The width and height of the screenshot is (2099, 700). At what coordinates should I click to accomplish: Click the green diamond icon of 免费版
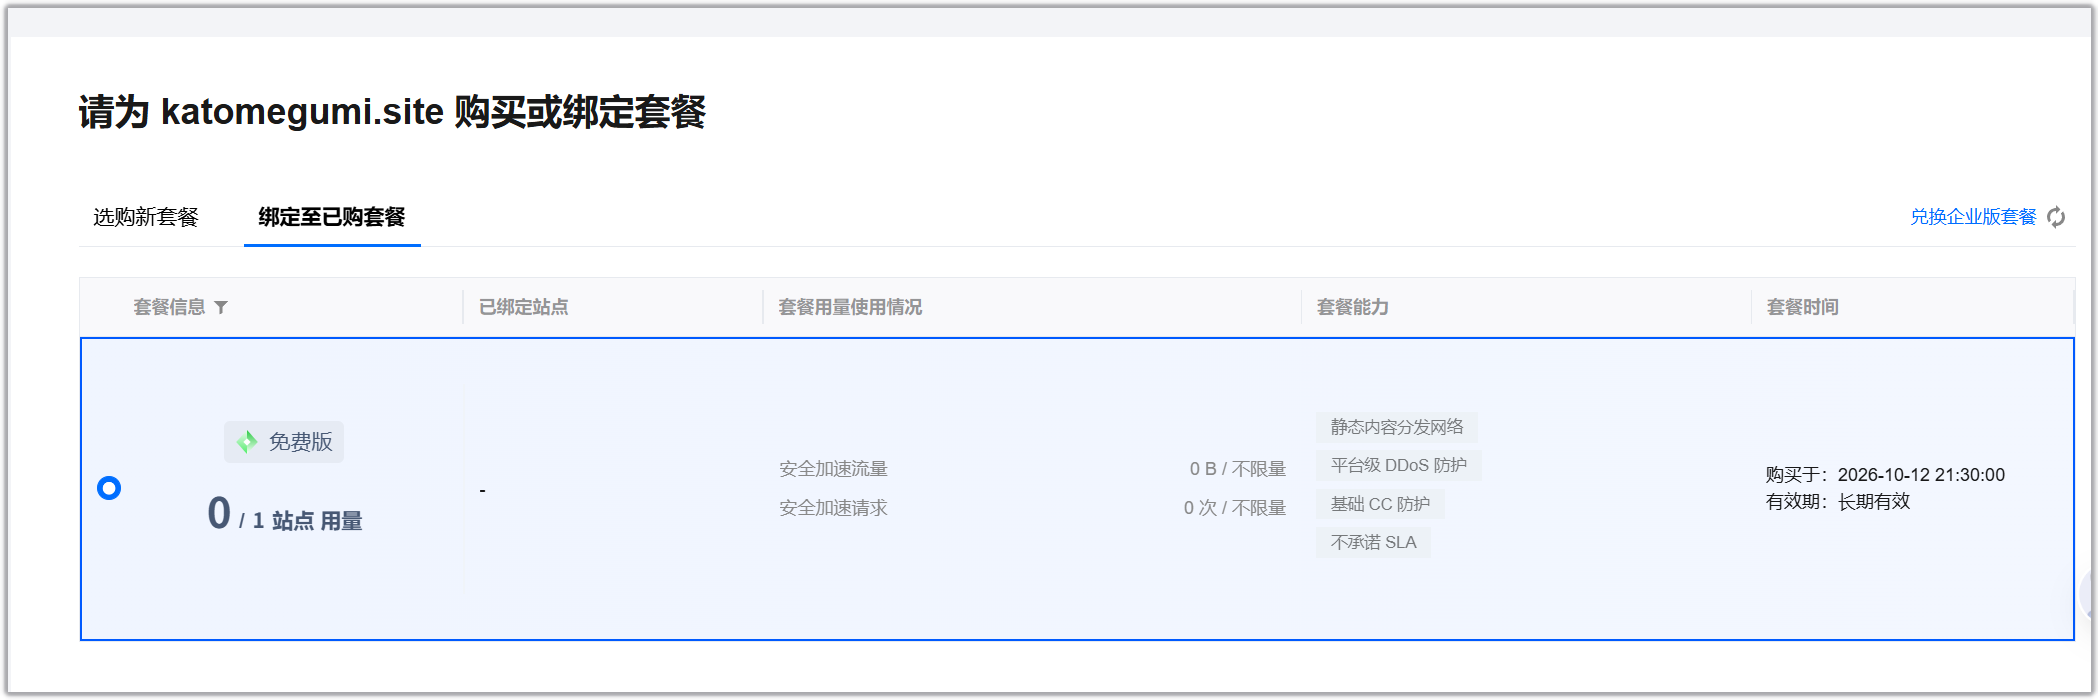tap(247, 442)
